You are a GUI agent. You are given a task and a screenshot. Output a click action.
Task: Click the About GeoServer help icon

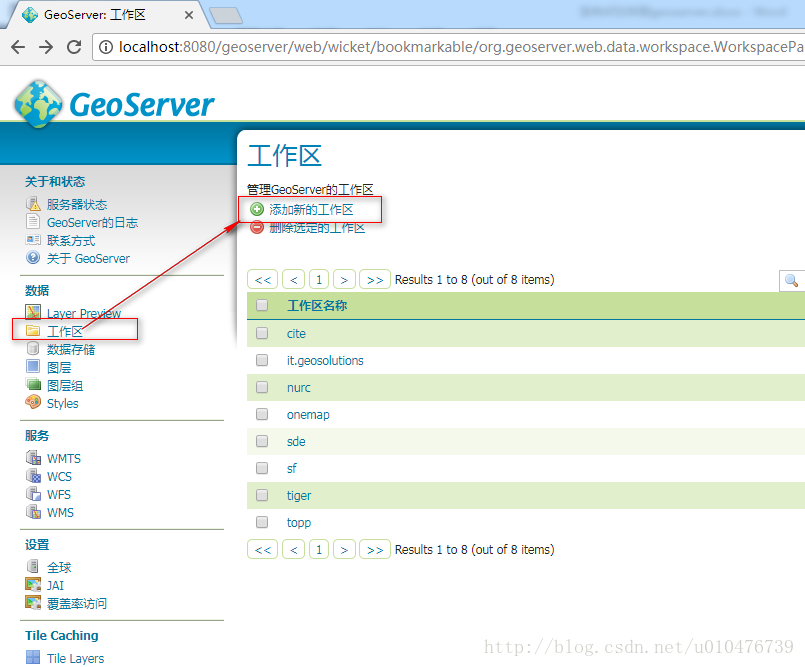(33, 258)
